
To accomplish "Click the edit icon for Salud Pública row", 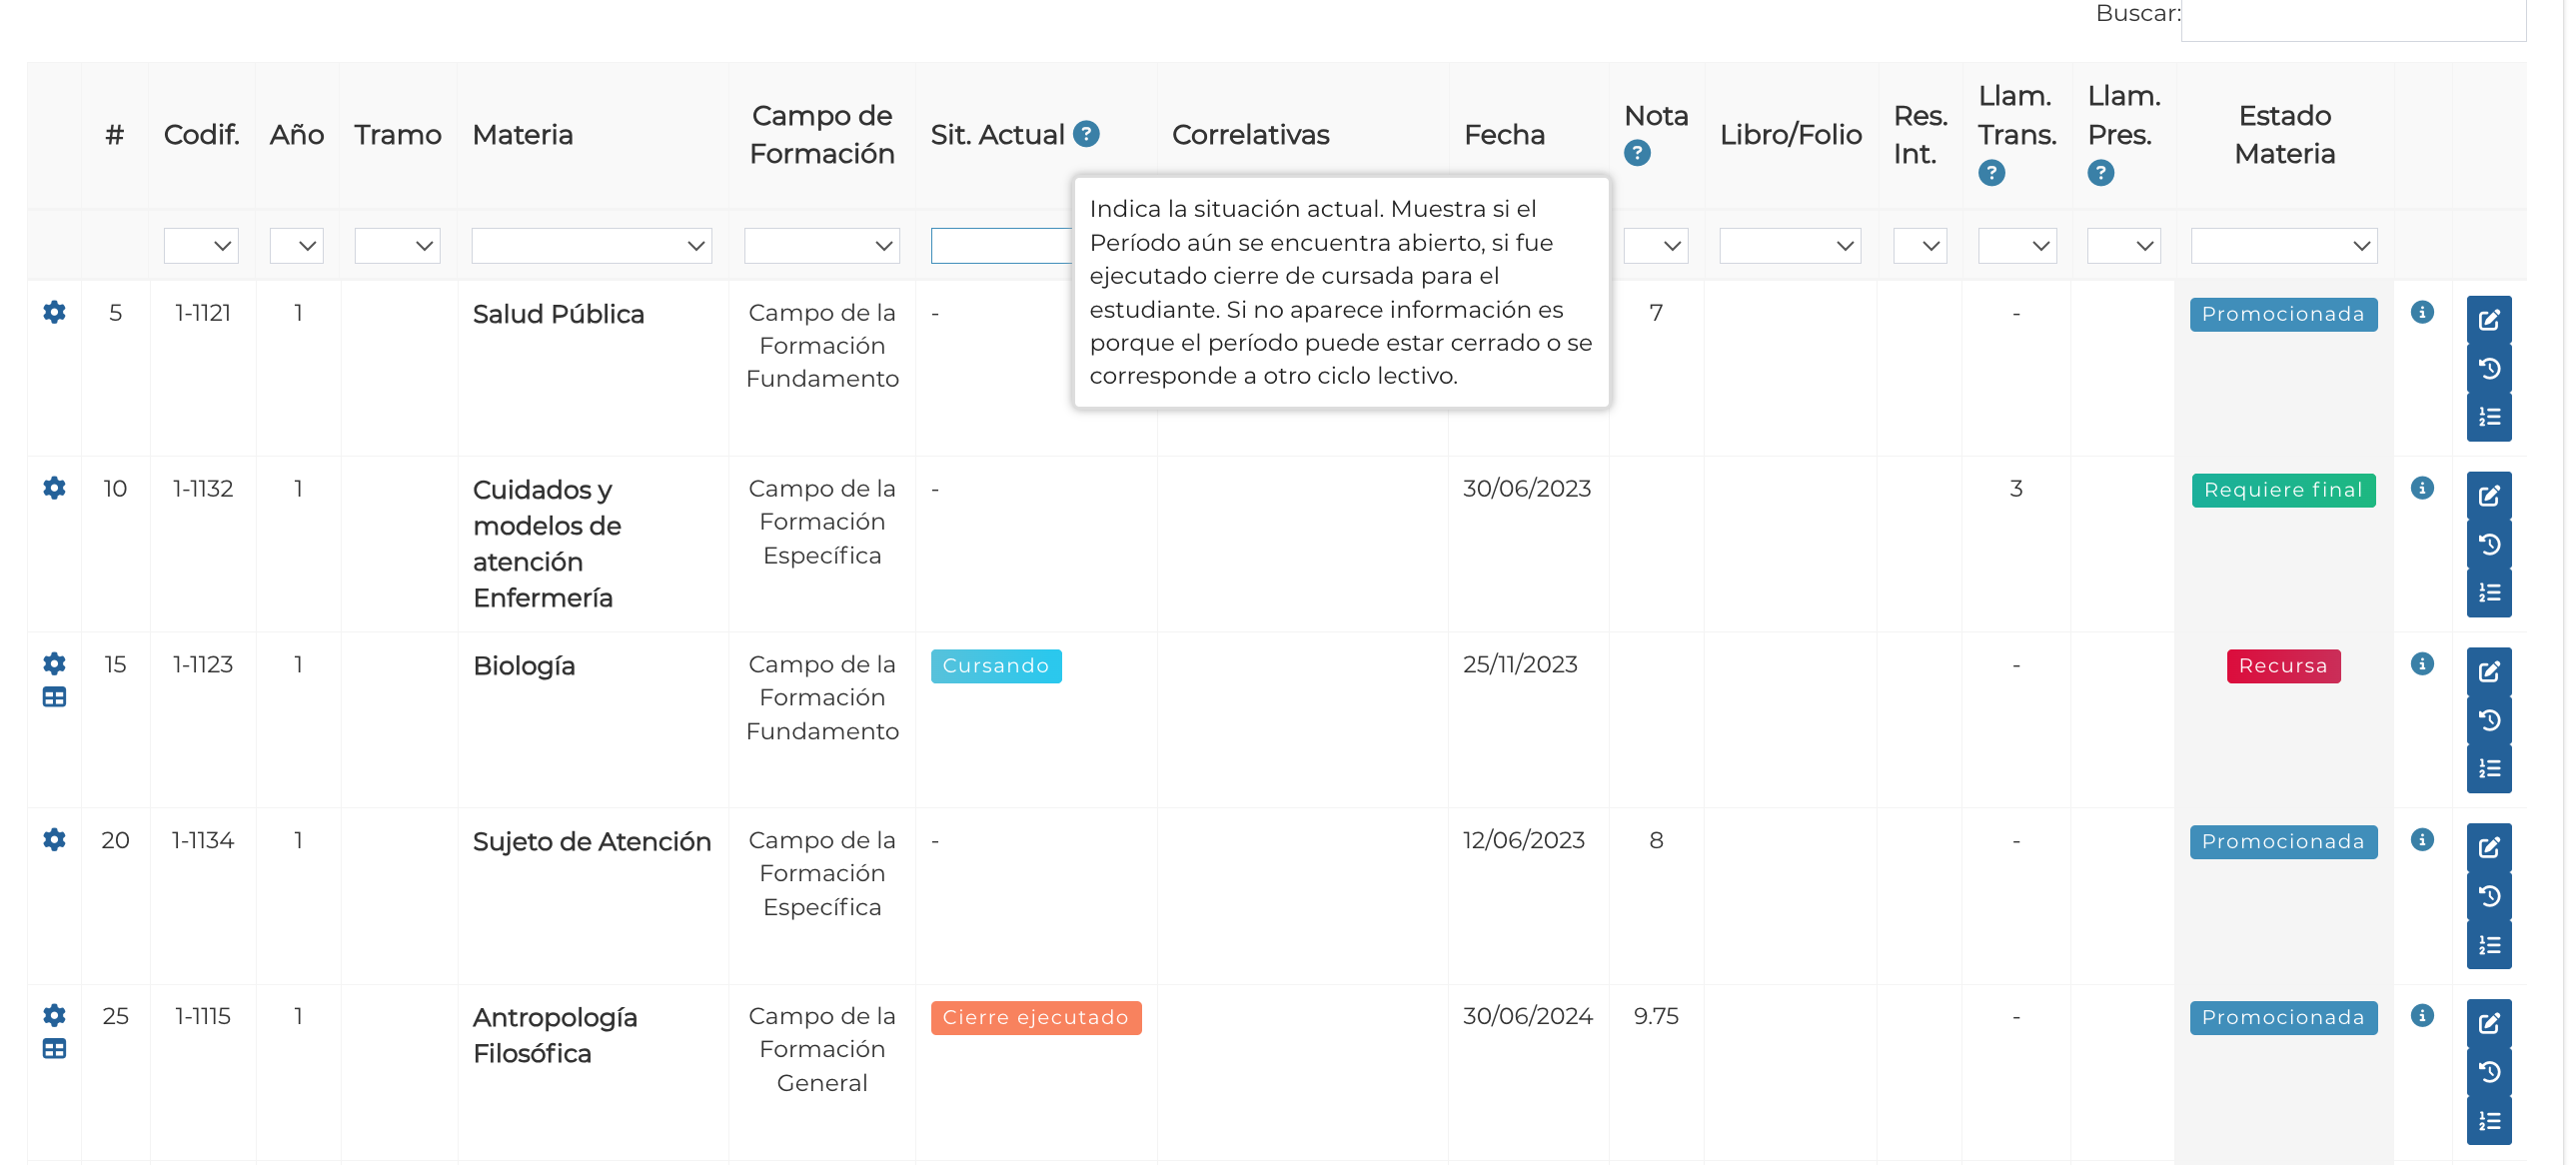I will click(x=2488, y=320).
